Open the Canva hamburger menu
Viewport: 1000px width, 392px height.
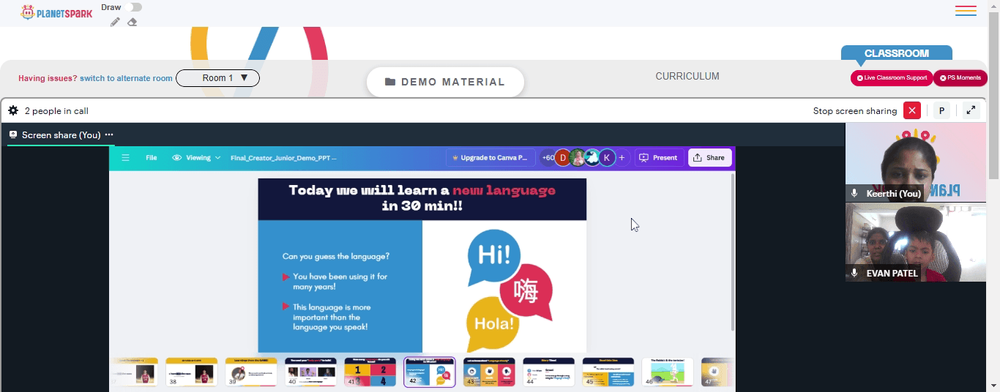coord(126,157)
